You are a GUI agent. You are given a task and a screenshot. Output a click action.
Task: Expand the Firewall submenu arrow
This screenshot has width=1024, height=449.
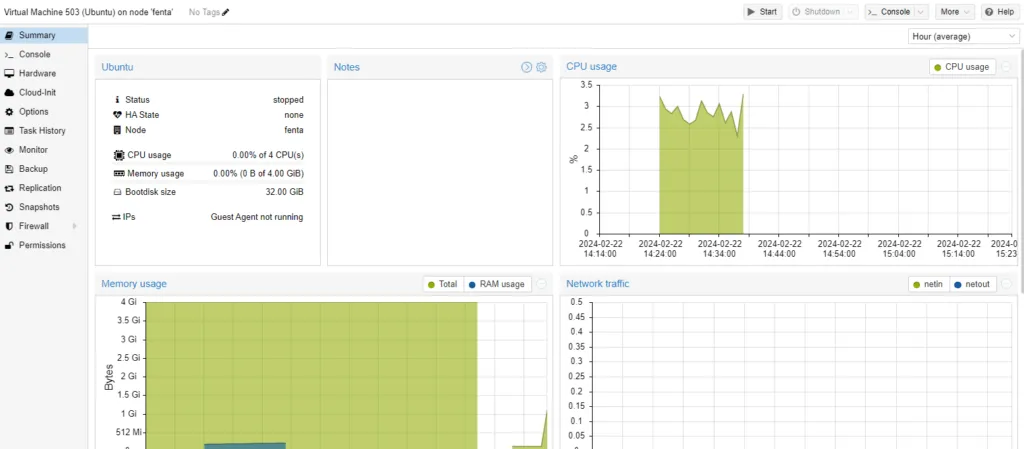point(74,226)
